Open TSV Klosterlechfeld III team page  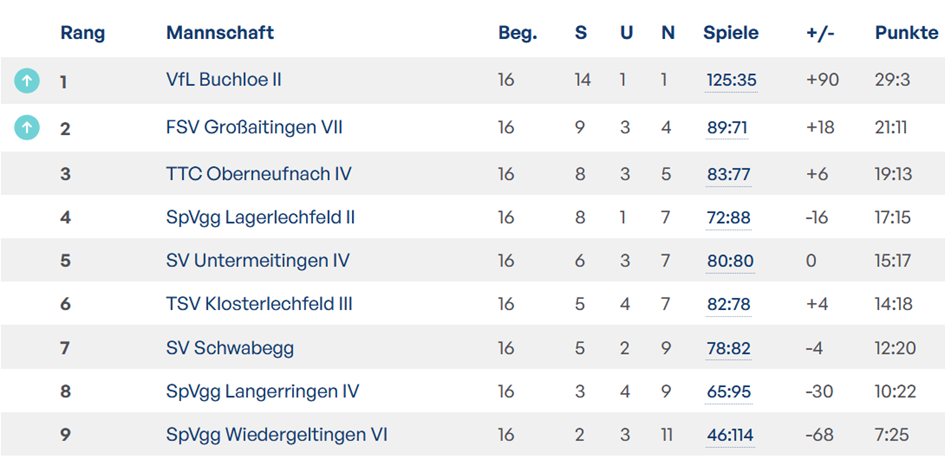(x=259, y=304)
